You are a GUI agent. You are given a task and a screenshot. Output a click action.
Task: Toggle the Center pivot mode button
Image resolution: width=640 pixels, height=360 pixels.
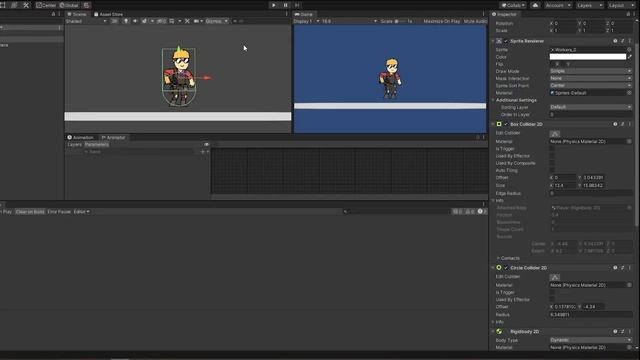(46, 5)
